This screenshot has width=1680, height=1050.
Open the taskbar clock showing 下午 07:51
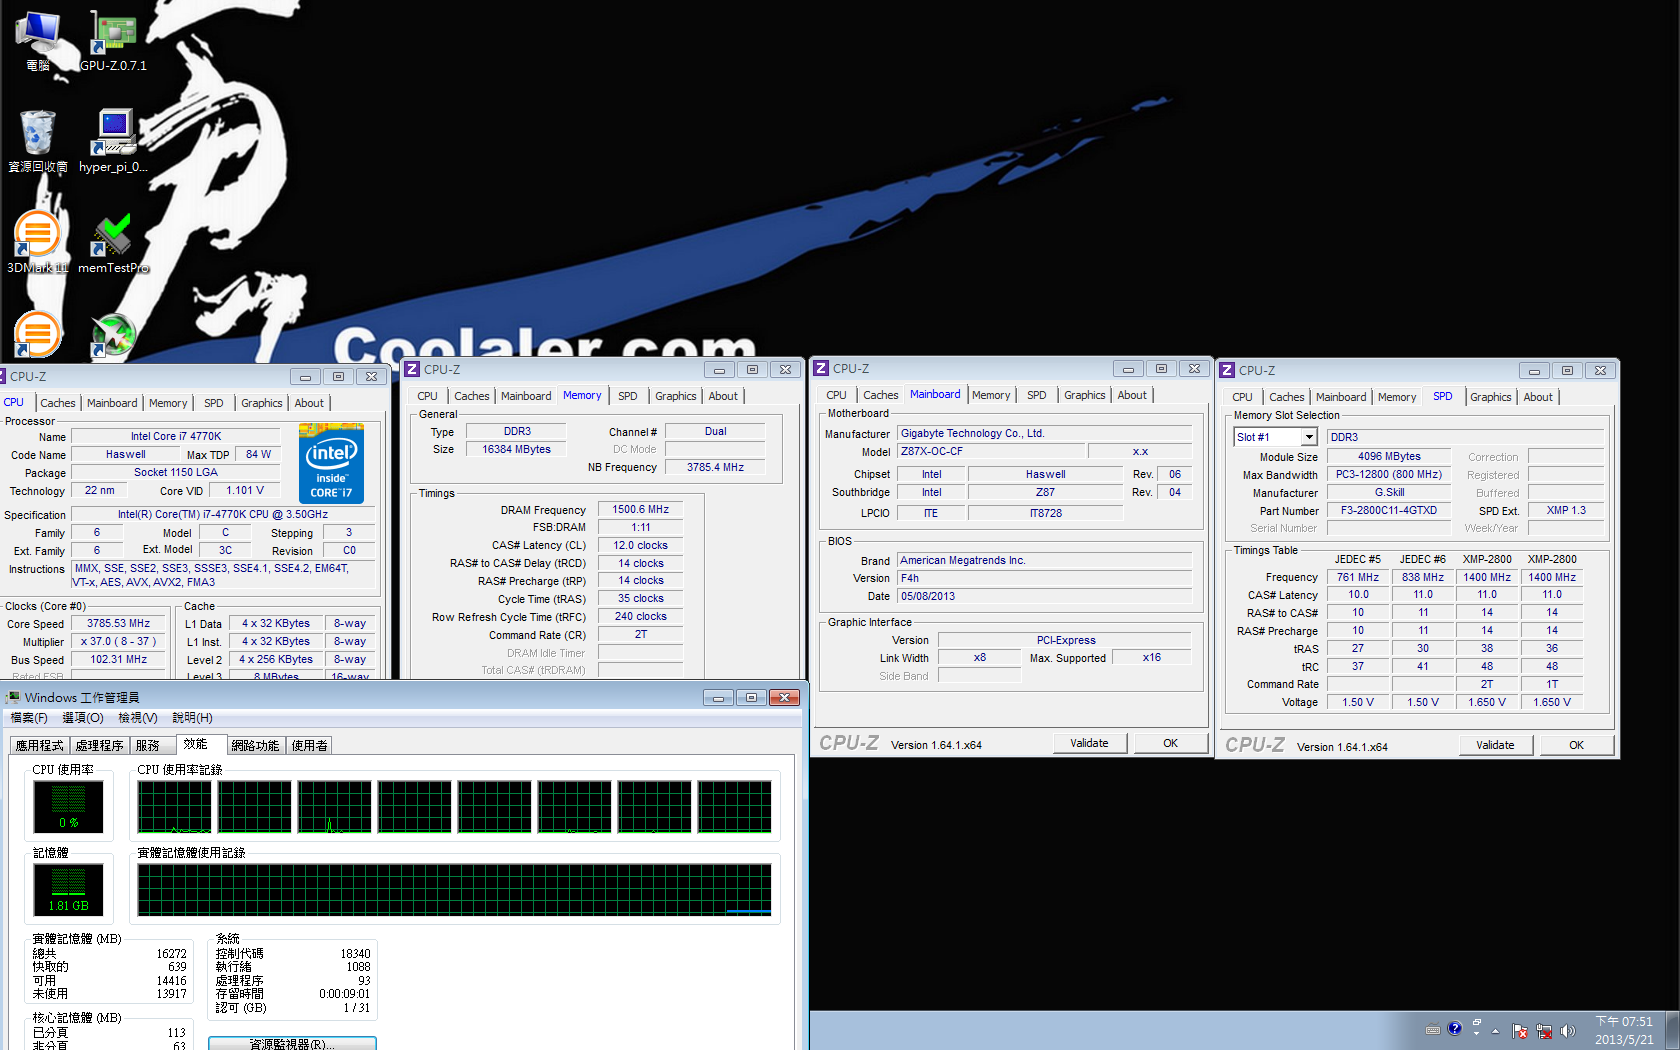click(1624, 1030)
